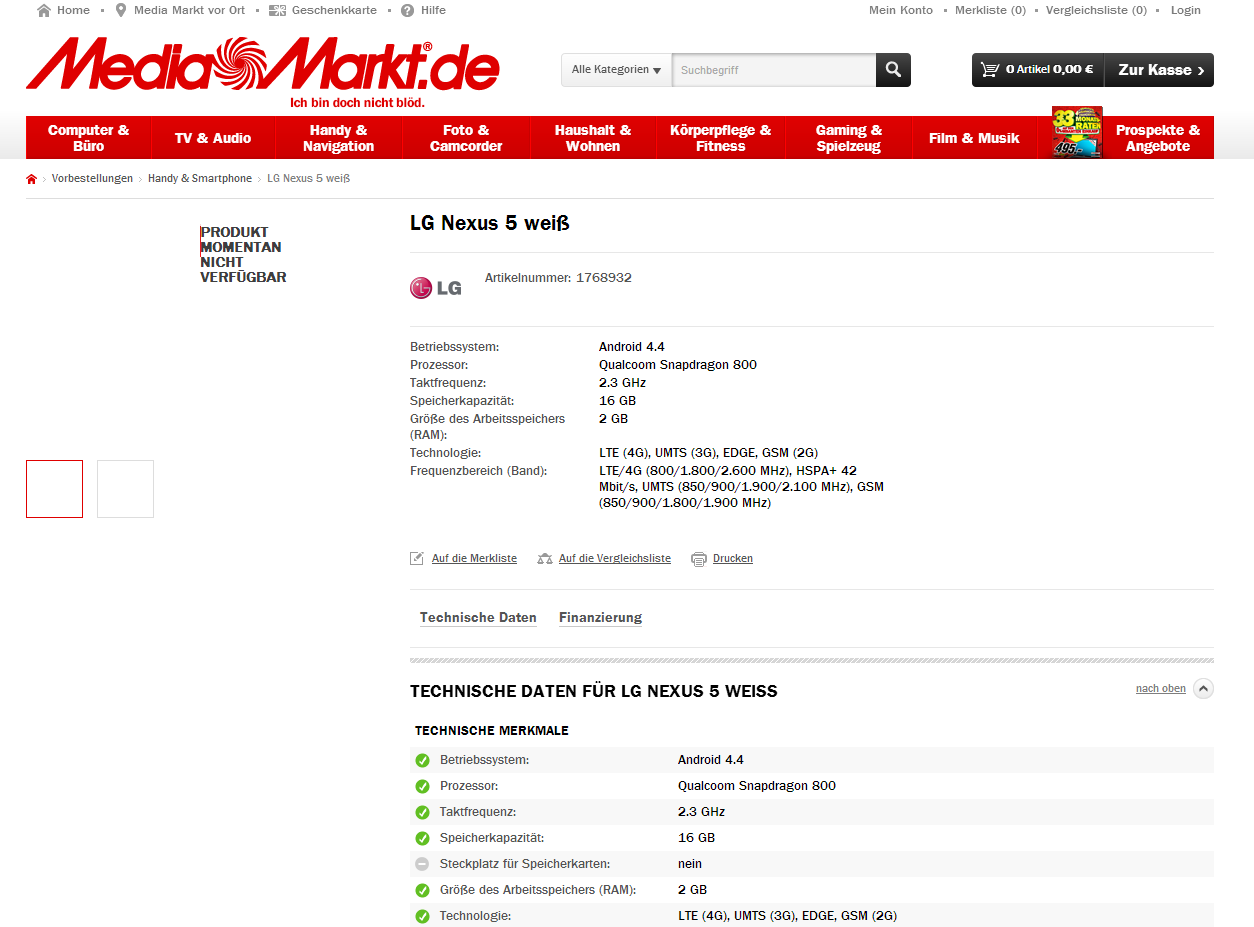
Task: Click the green check beside table Taktfrequenz
Action: (x=422, y=812)
